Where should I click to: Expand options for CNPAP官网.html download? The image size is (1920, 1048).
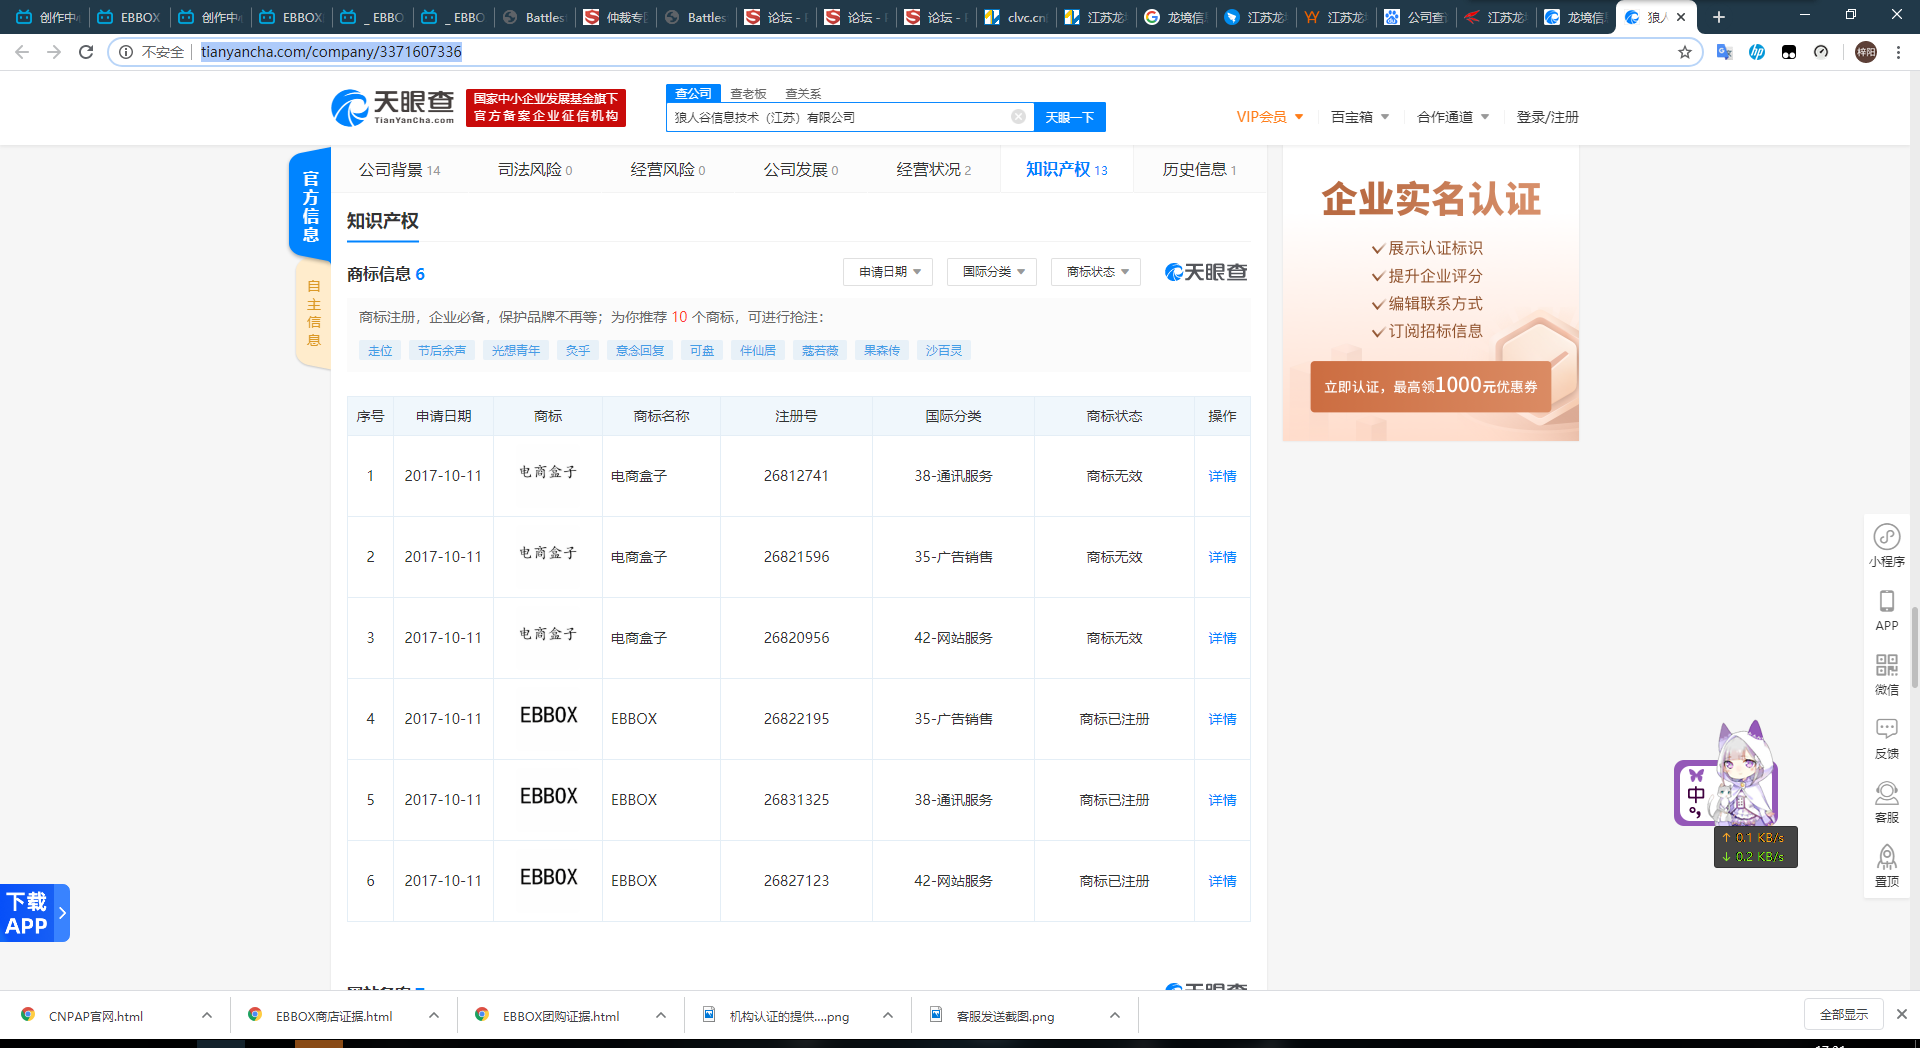[x=207, y=1016]
